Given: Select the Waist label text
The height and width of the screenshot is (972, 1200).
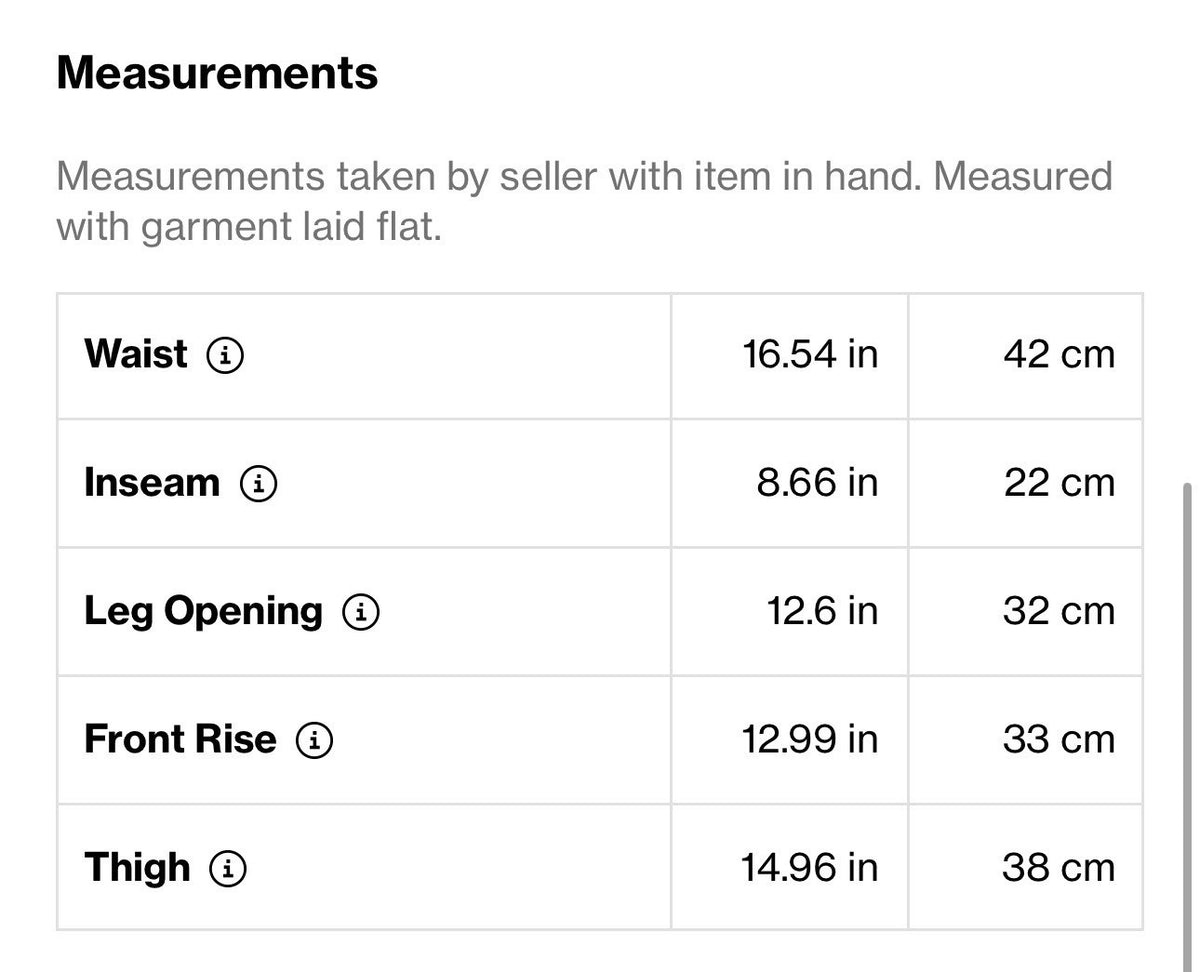Looking at the screenshot, I should point(135,354).
